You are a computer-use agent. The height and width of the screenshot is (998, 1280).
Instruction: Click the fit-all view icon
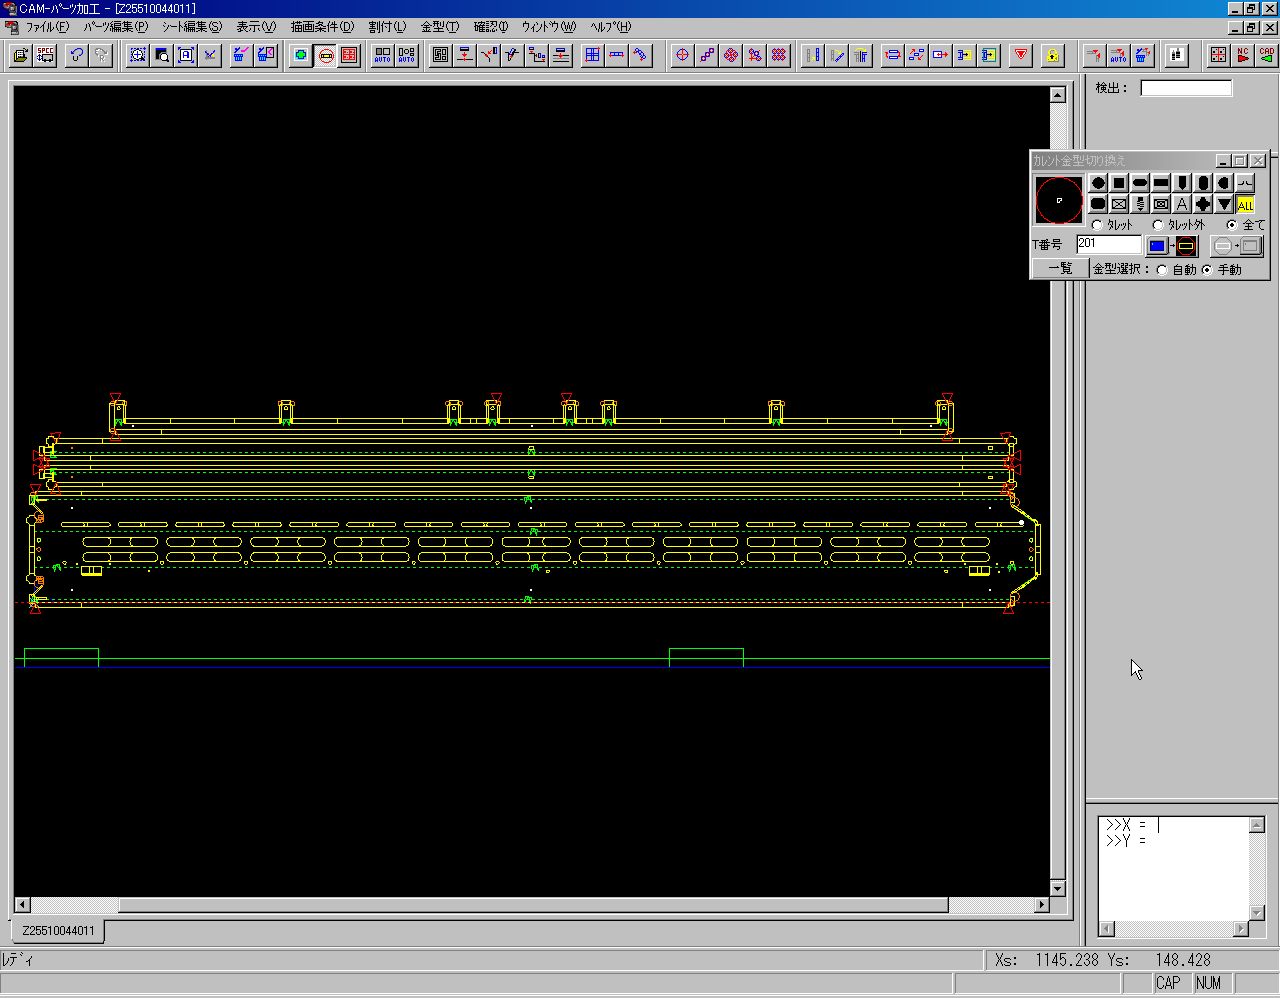[x=186, y=55]
